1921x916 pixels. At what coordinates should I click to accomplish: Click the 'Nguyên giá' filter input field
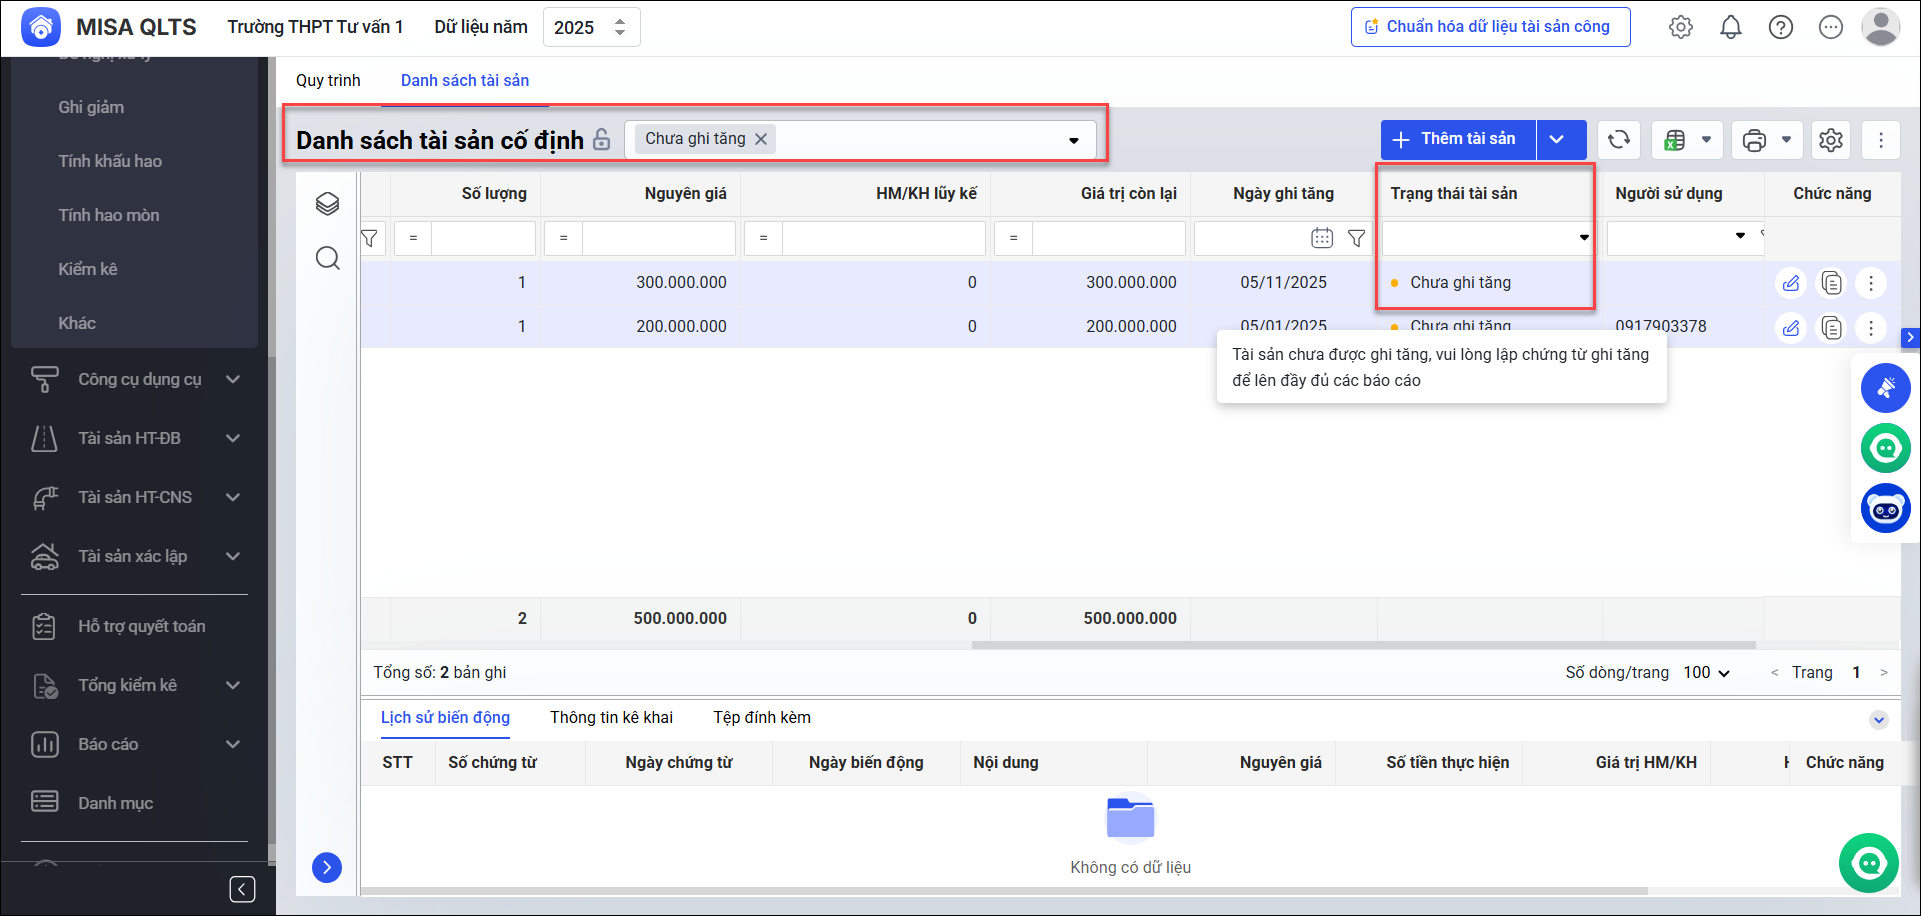pos(658,238)
